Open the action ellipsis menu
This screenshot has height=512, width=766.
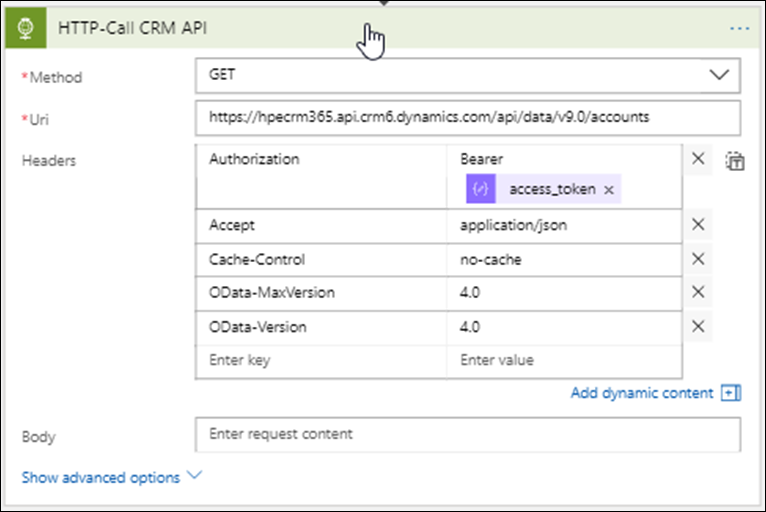coord(739,28)
